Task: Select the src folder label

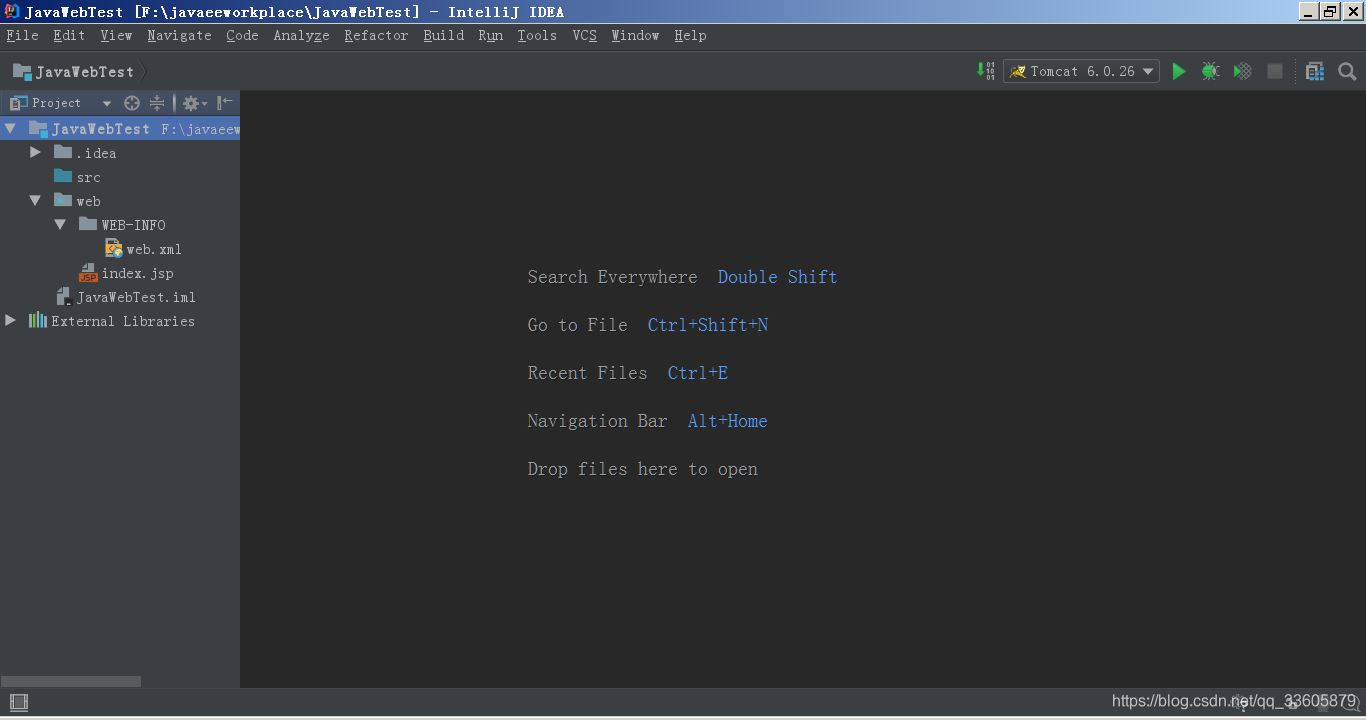Action: pos(88,177)
